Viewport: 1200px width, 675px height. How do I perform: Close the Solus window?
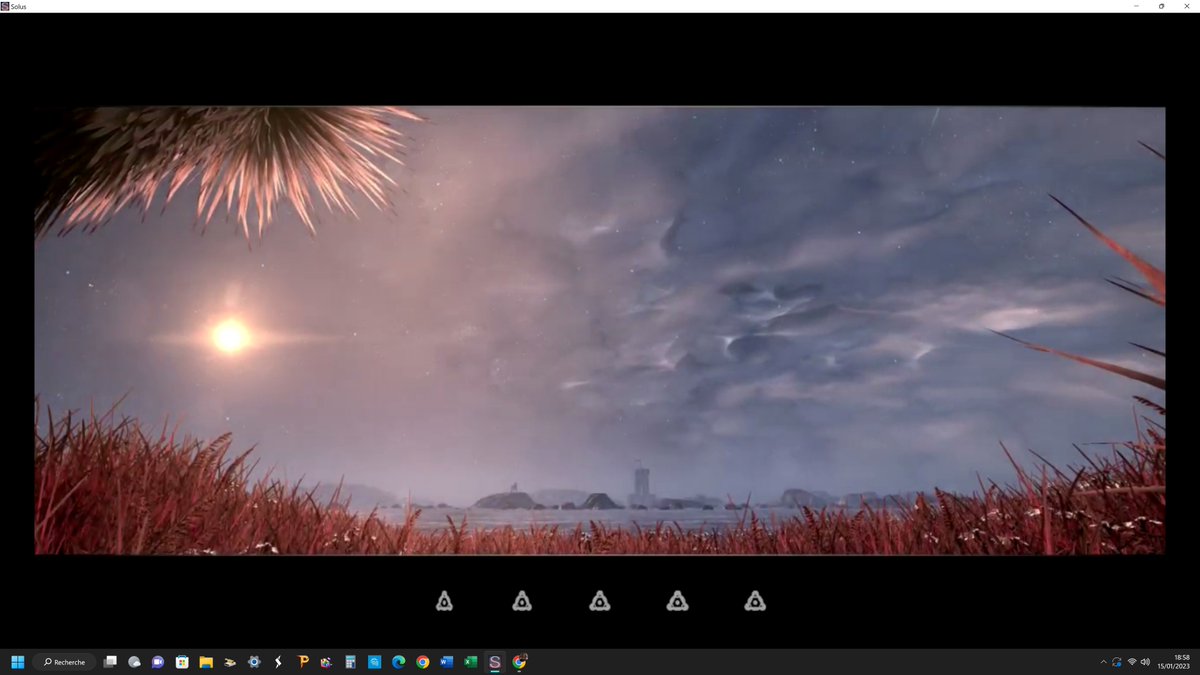pyautogui.click(x=1186, y=6)
